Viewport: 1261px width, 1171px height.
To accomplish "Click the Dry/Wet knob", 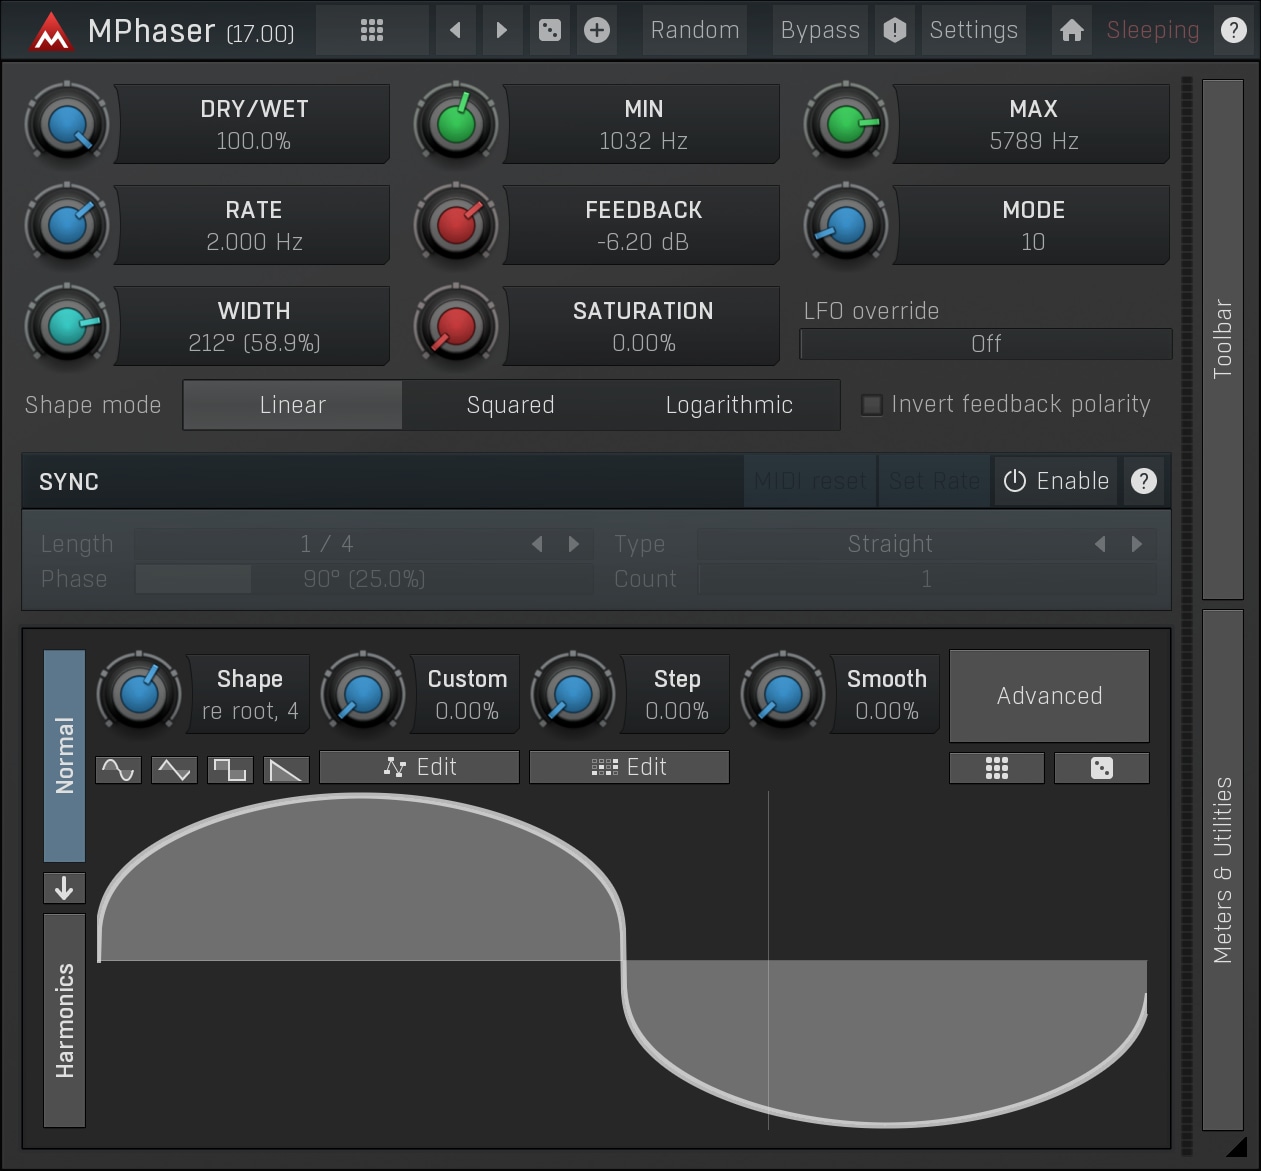I will [x=67, y=125].
